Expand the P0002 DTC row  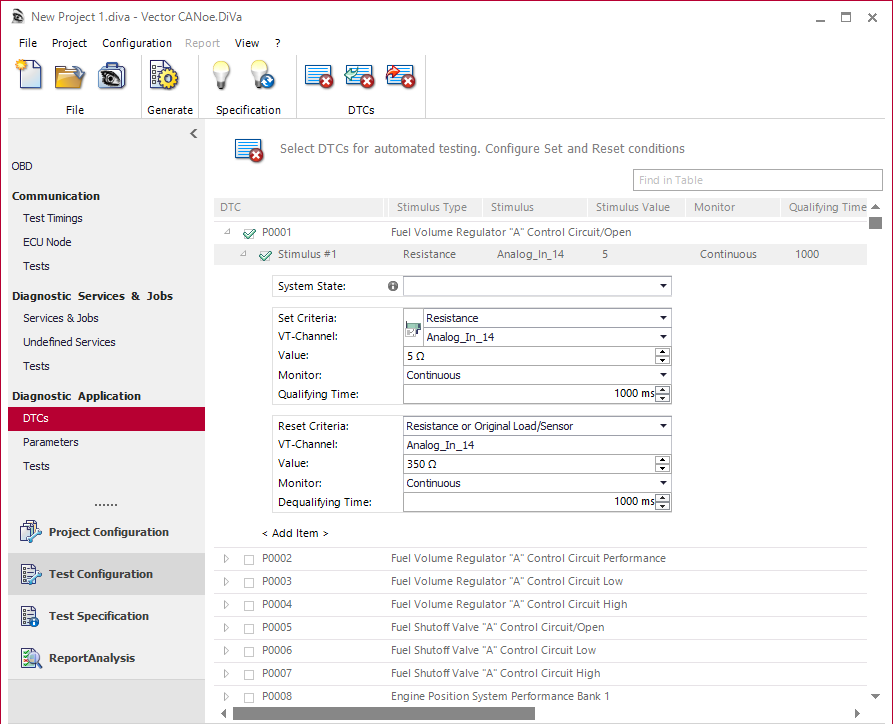[226, 559]
